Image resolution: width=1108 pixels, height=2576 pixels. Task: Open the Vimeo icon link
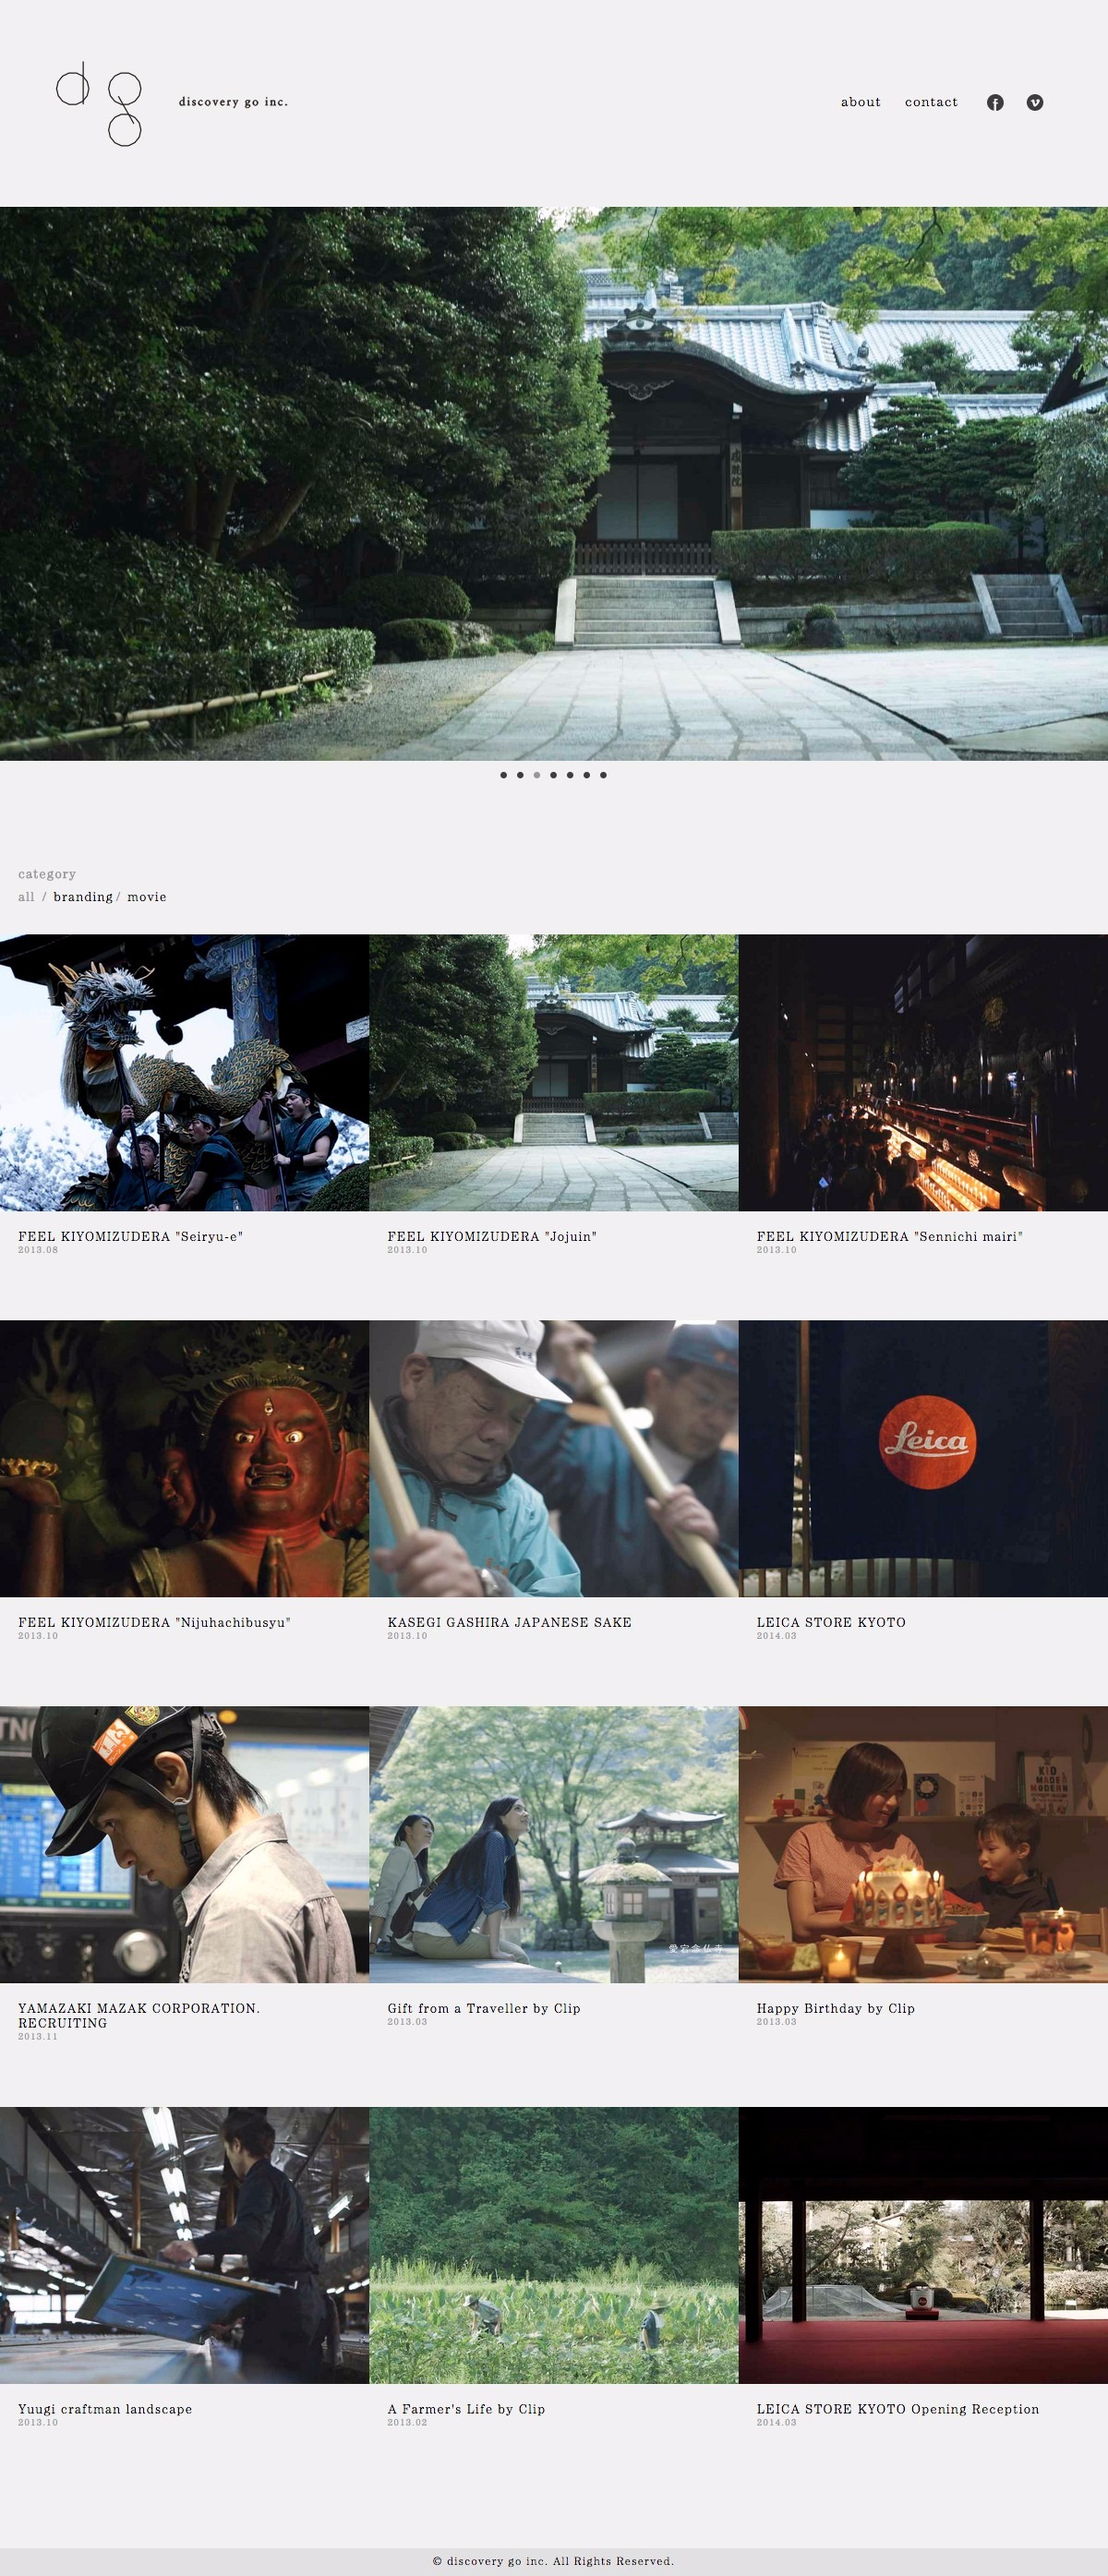[x=1035, y=103]
